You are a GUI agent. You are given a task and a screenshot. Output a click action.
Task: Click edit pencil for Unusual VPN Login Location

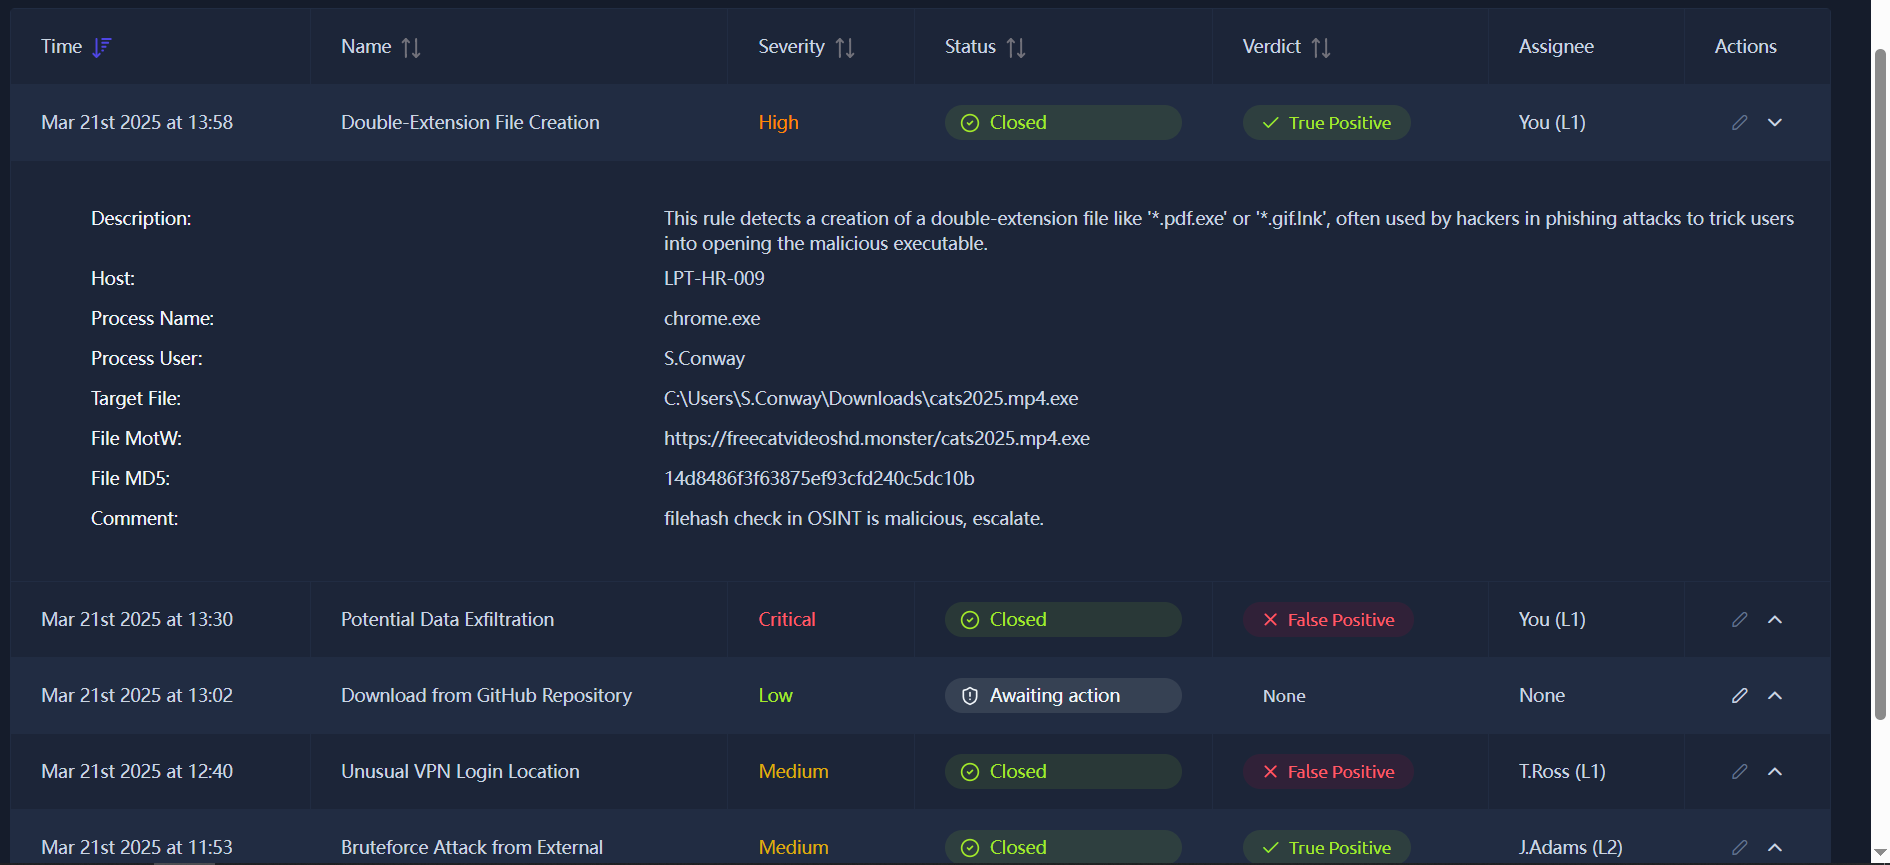pyautogui.click(x=1740, y=771)
